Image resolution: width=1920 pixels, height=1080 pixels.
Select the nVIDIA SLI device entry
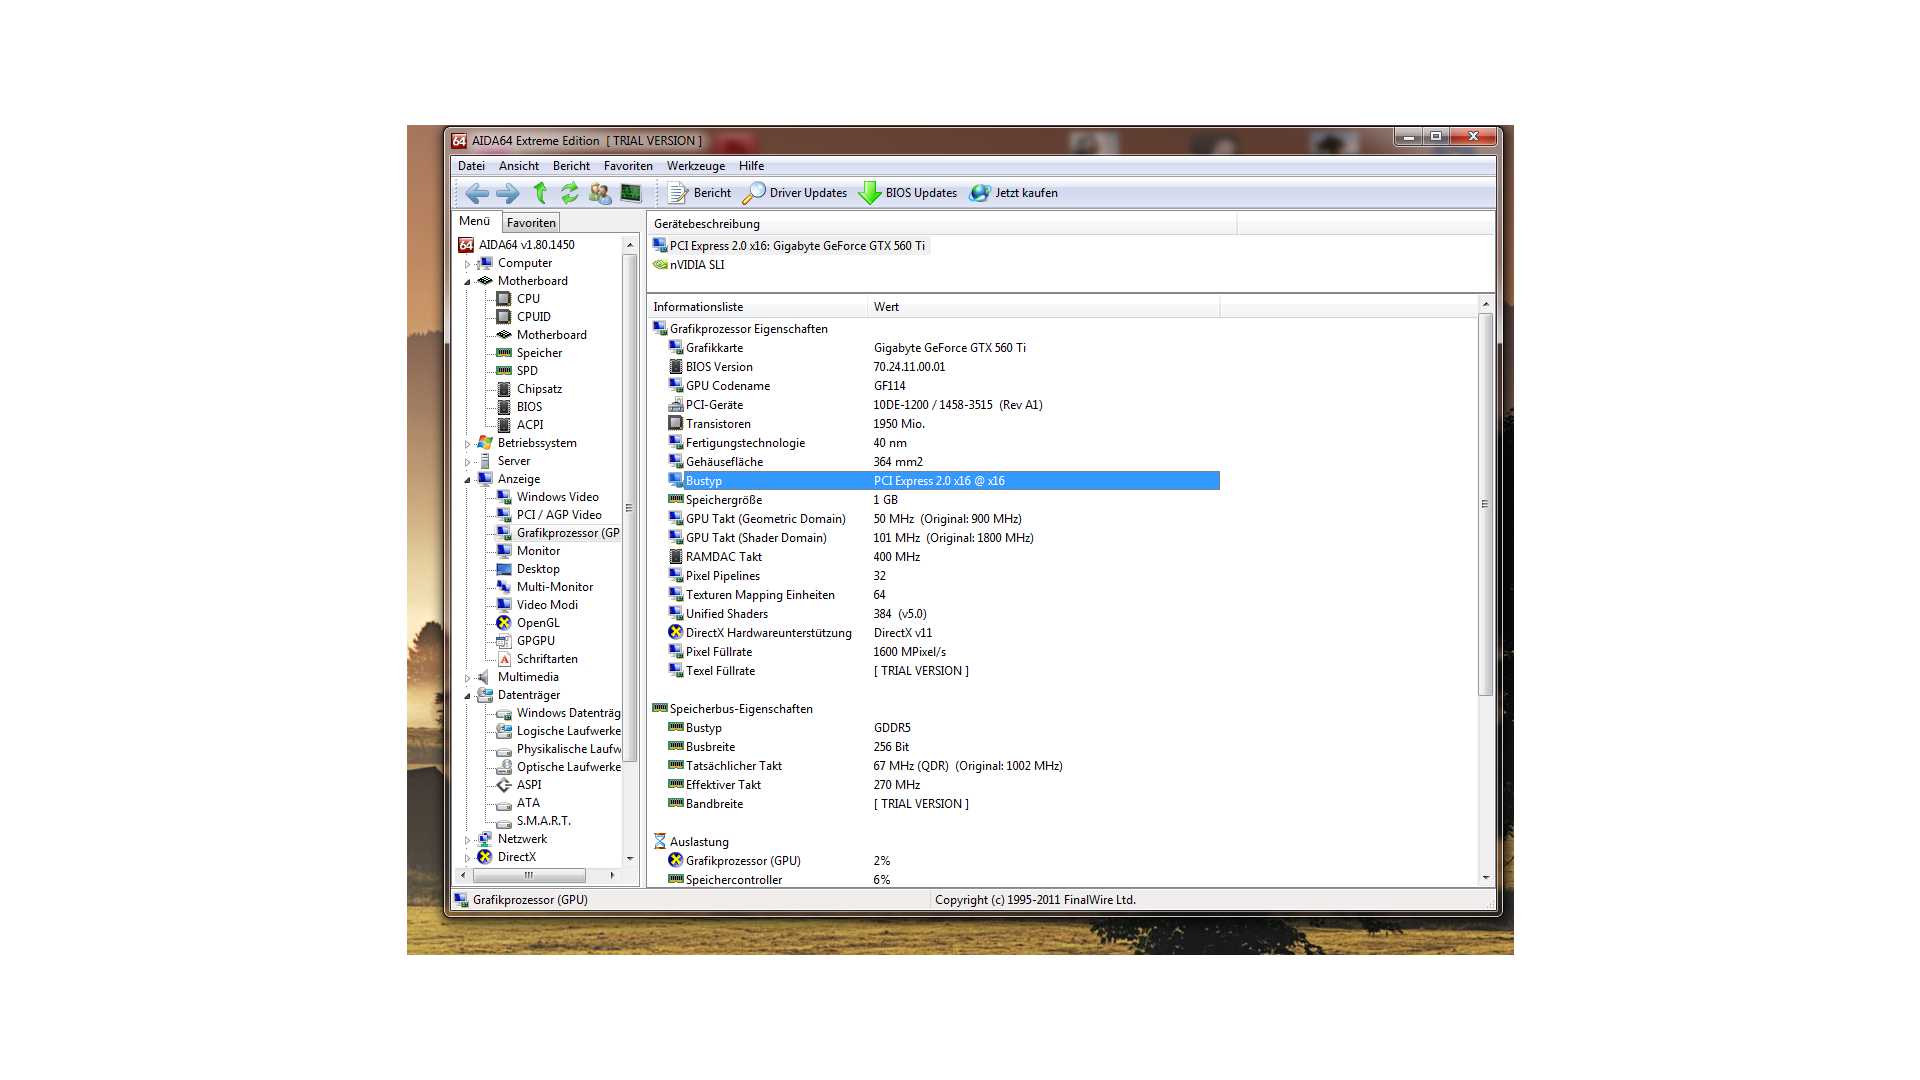coord(696,265)
